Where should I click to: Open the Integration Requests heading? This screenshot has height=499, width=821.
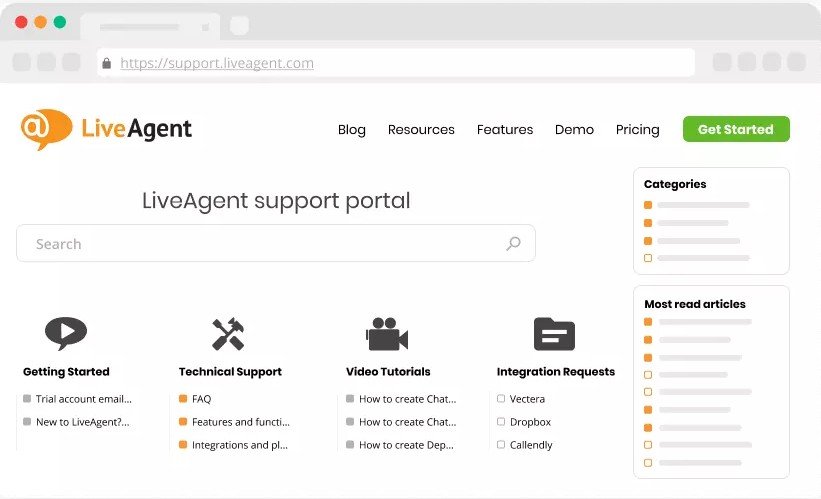tap(556, 372)
